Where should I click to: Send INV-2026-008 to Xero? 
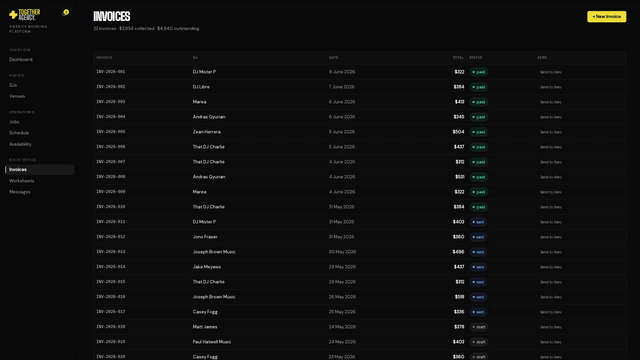pos(551,177)
